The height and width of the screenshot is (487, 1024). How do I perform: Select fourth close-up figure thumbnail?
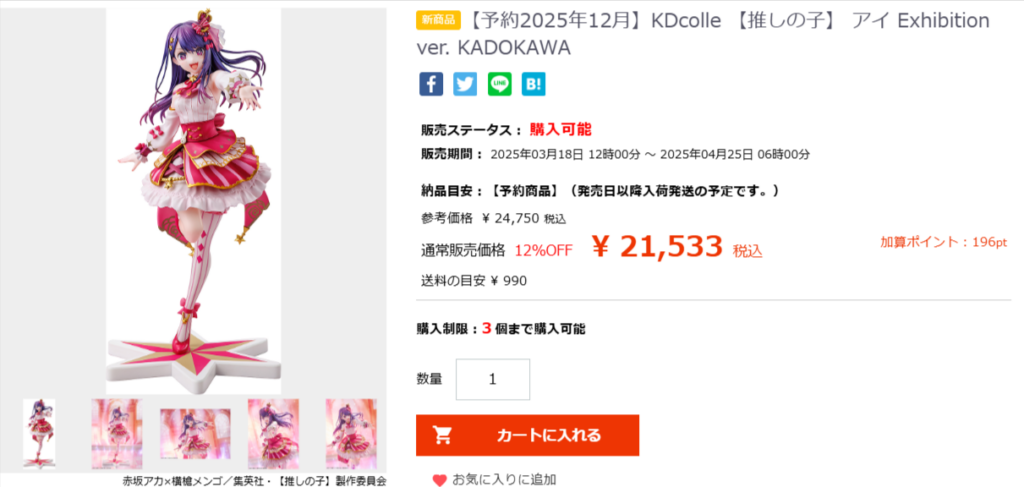coord(273,433)
